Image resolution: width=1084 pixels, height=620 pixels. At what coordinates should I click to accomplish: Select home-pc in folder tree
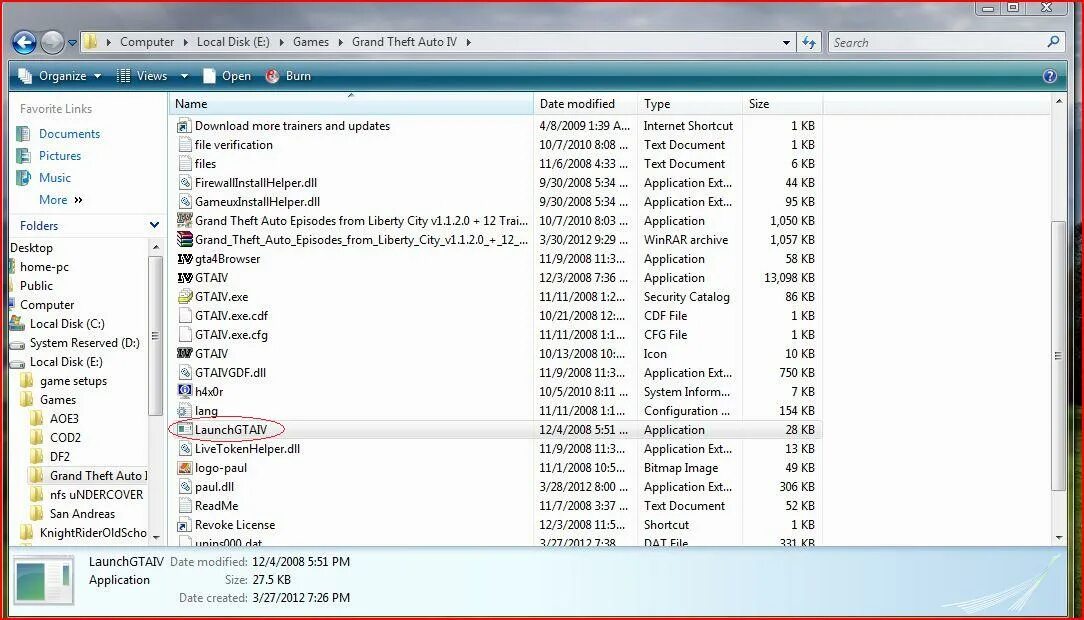(44, 267)
